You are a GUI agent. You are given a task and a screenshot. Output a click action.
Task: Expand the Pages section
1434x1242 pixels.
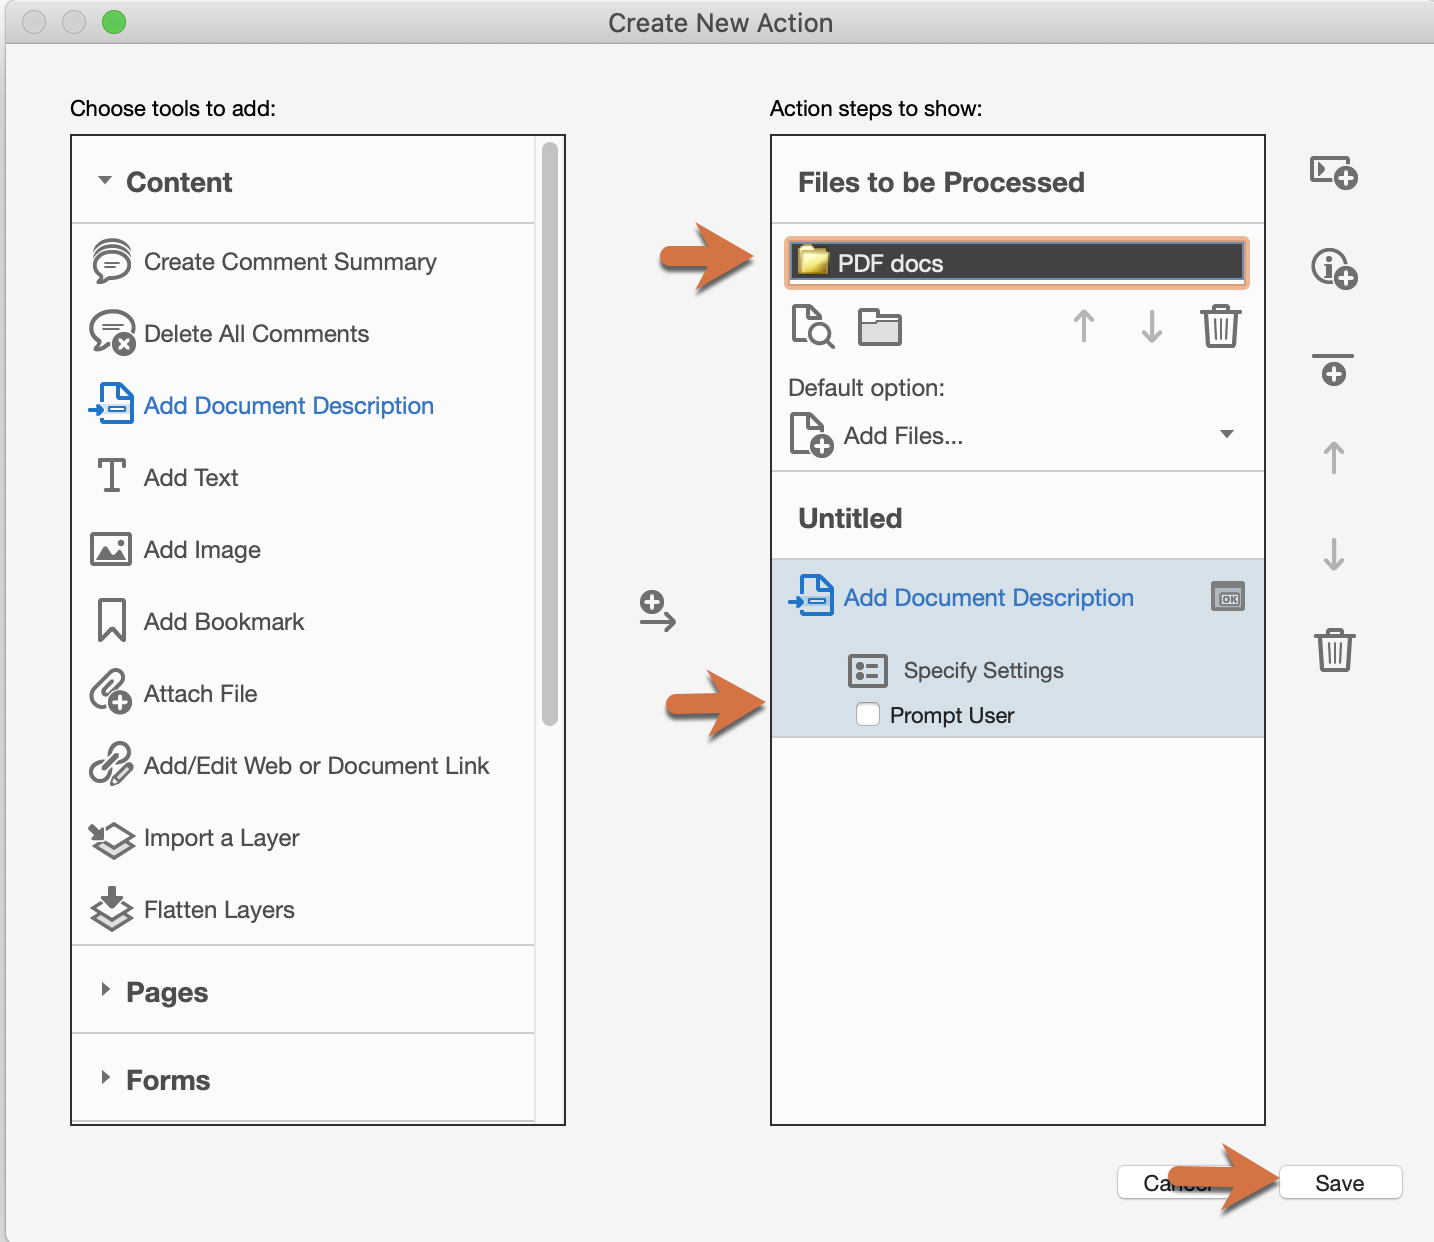coord(107,991)
